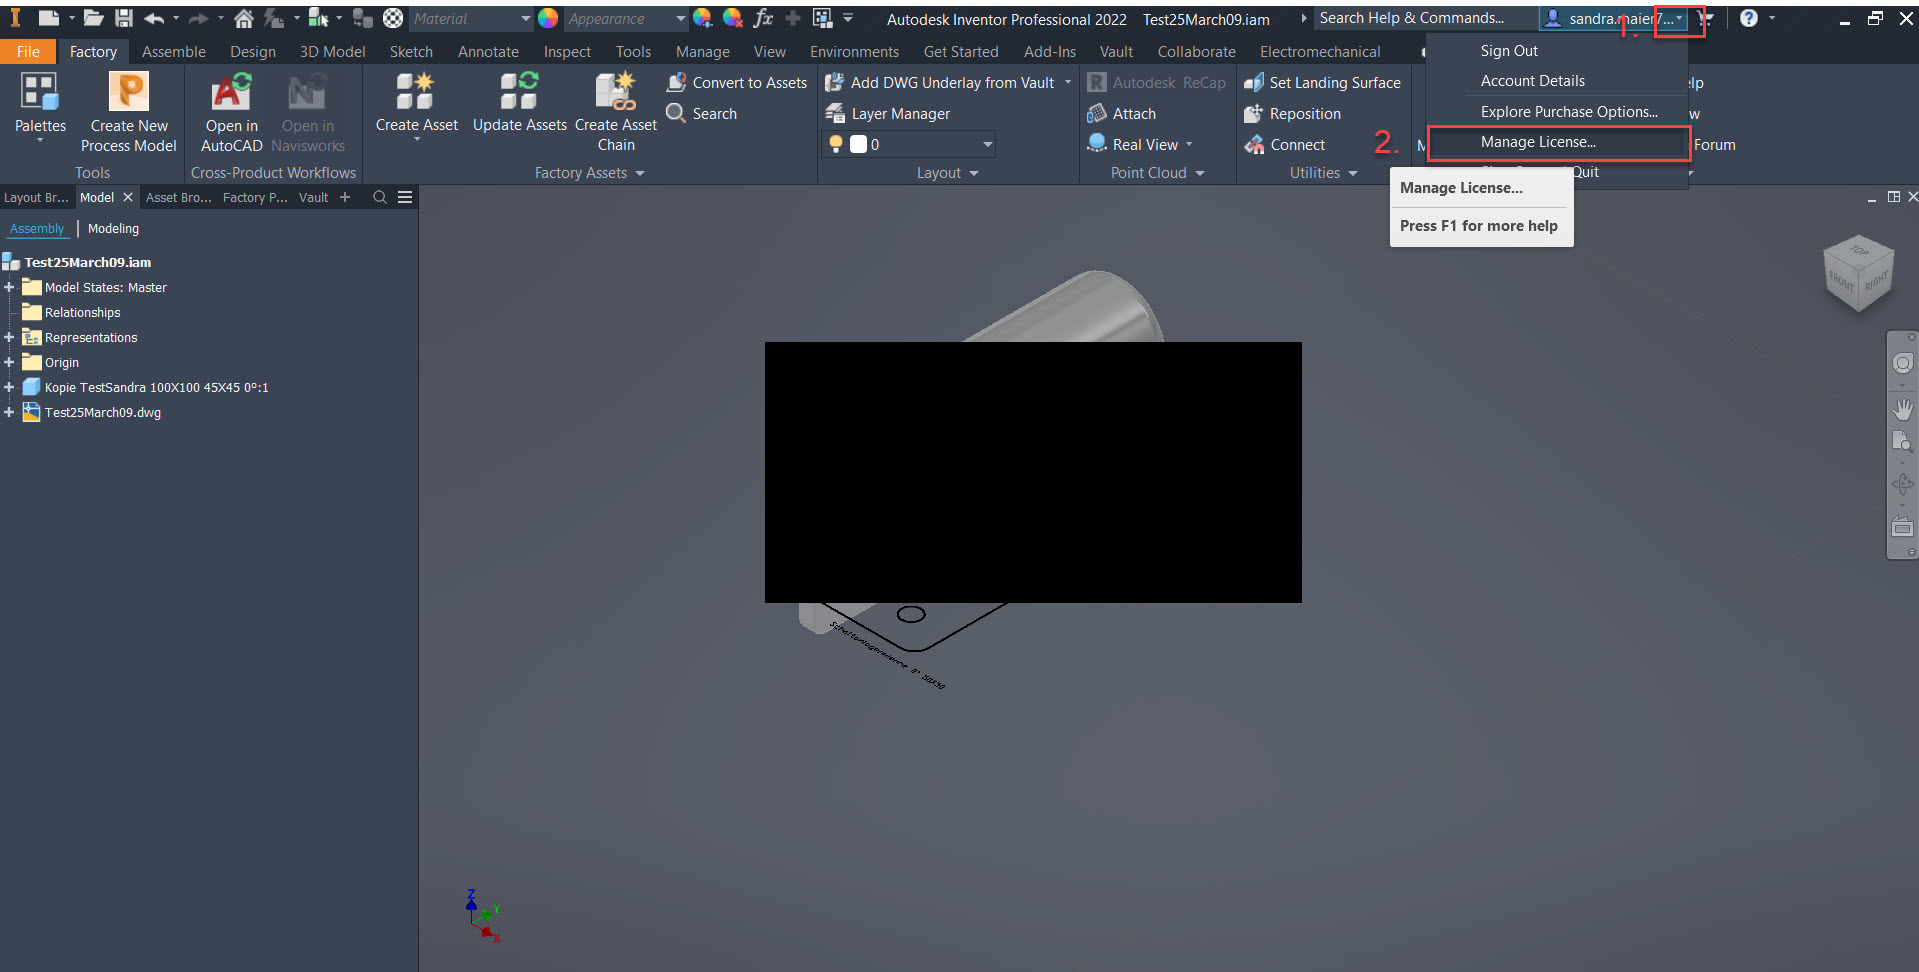Open the Palettes tool

click(x=40, y=108)
